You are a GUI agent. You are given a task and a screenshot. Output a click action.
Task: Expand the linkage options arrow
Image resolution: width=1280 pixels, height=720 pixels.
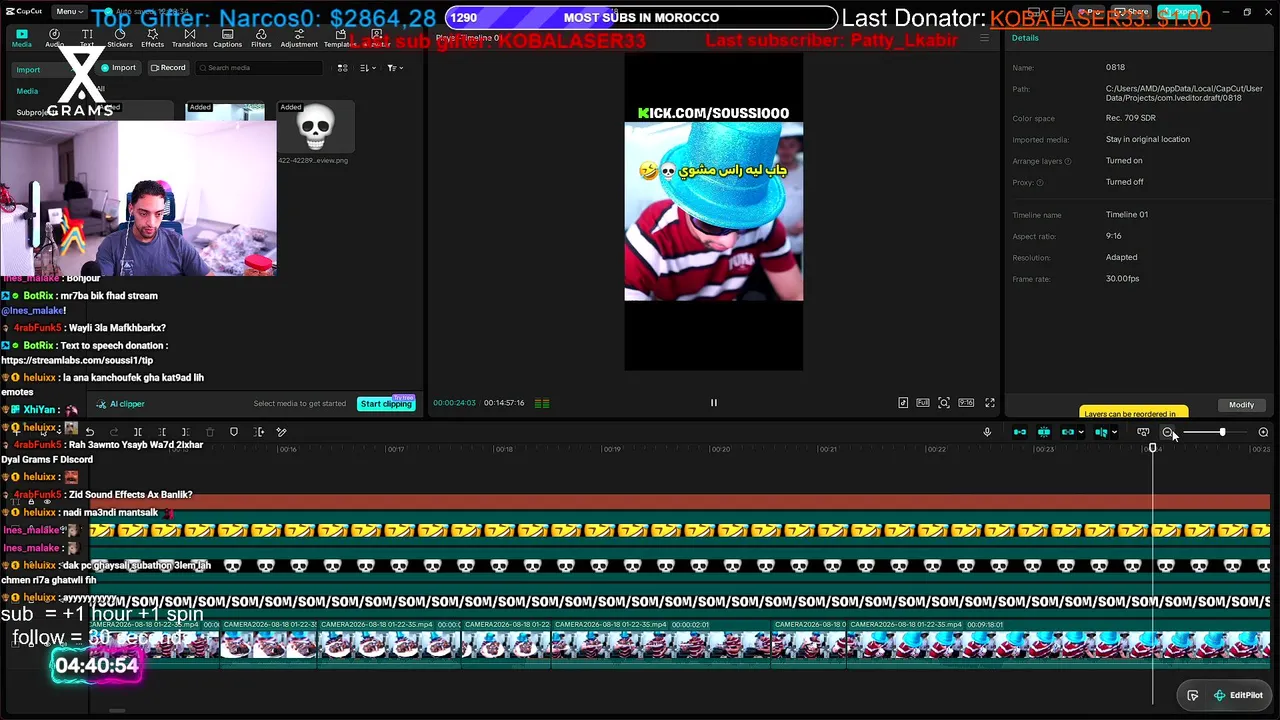point(1081,432)
